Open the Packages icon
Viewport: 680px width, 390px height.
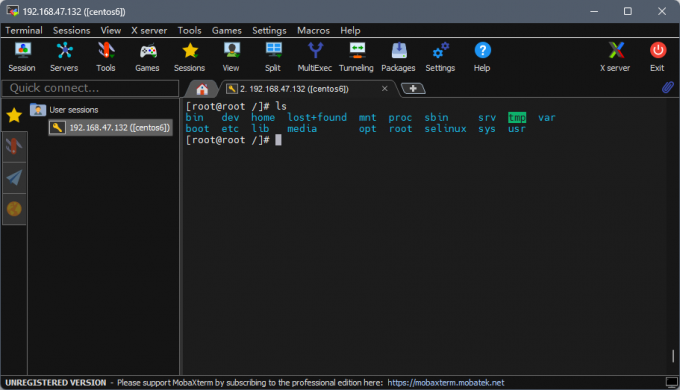(x=399, y=57)
